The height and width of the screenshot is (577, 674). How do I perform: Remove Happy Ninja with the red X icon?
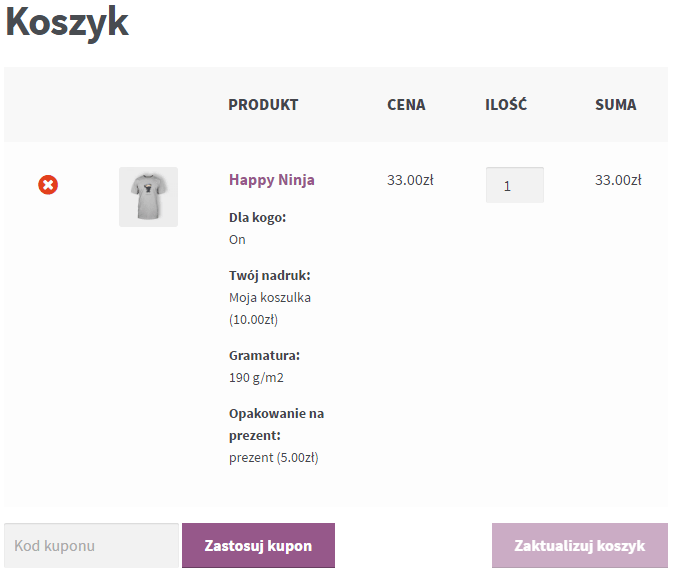(48, 185)
